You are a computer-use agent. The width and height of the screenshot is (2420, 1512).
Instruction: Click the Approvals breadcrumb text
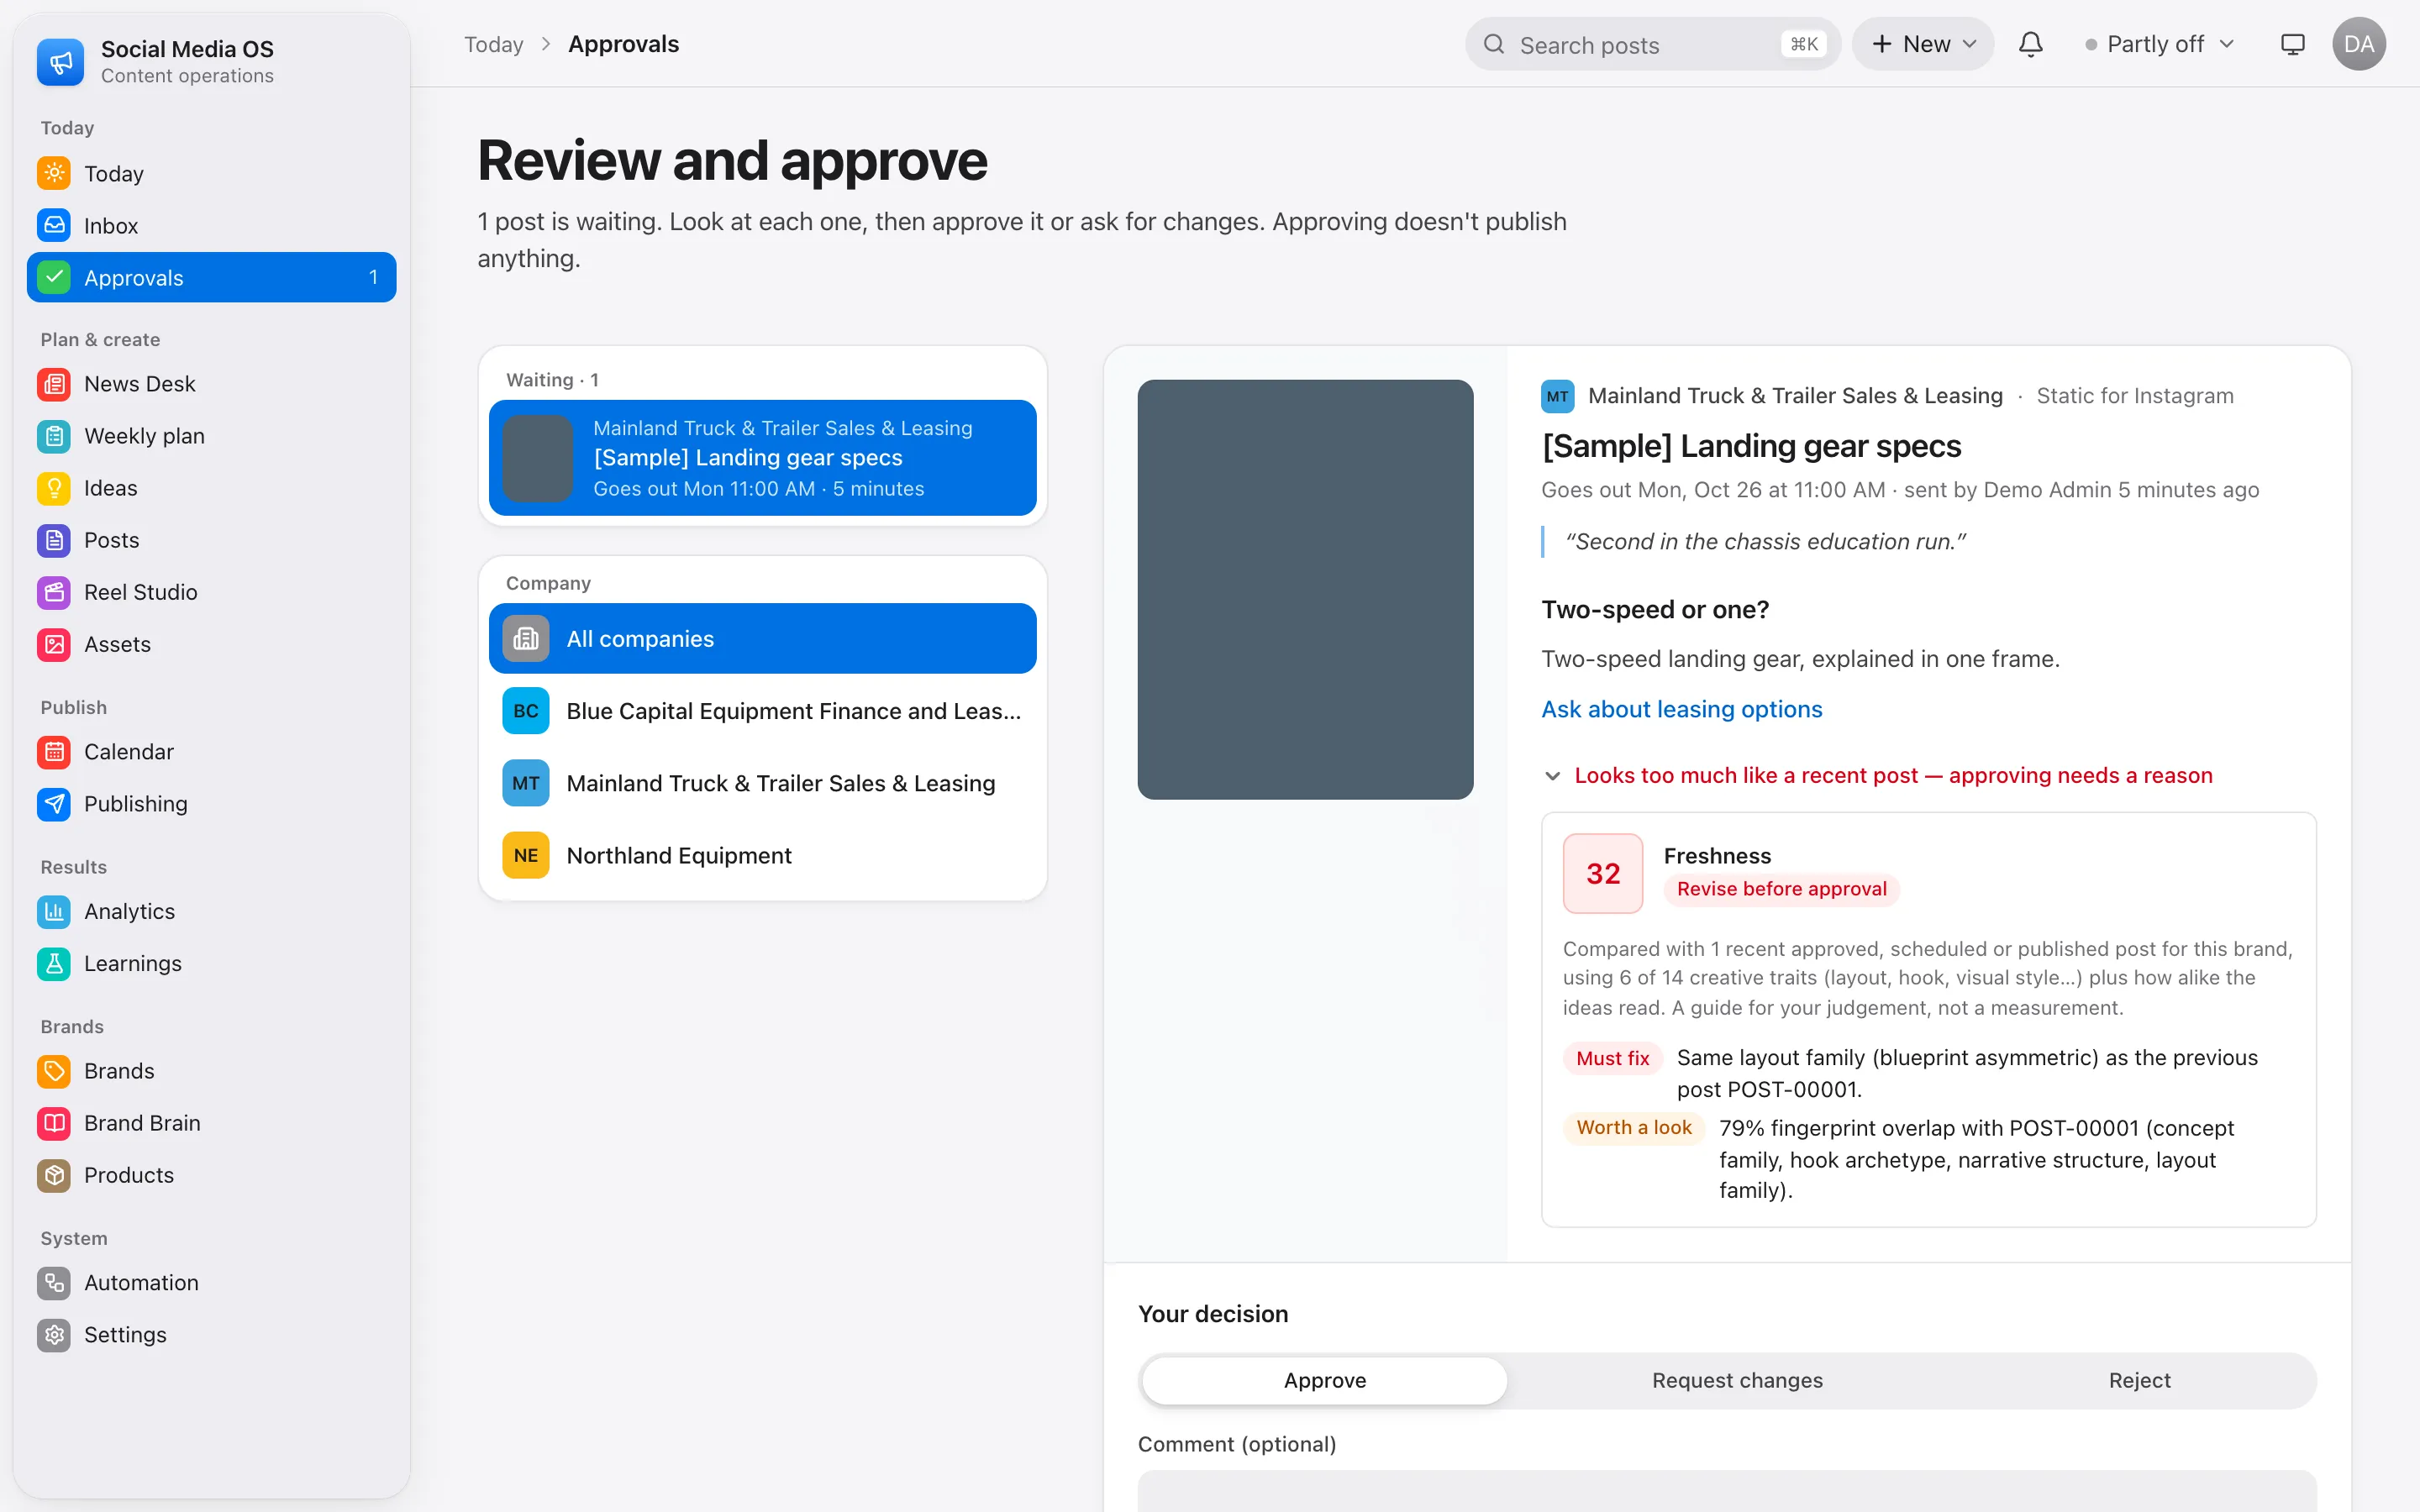click(x=623, y=44)
